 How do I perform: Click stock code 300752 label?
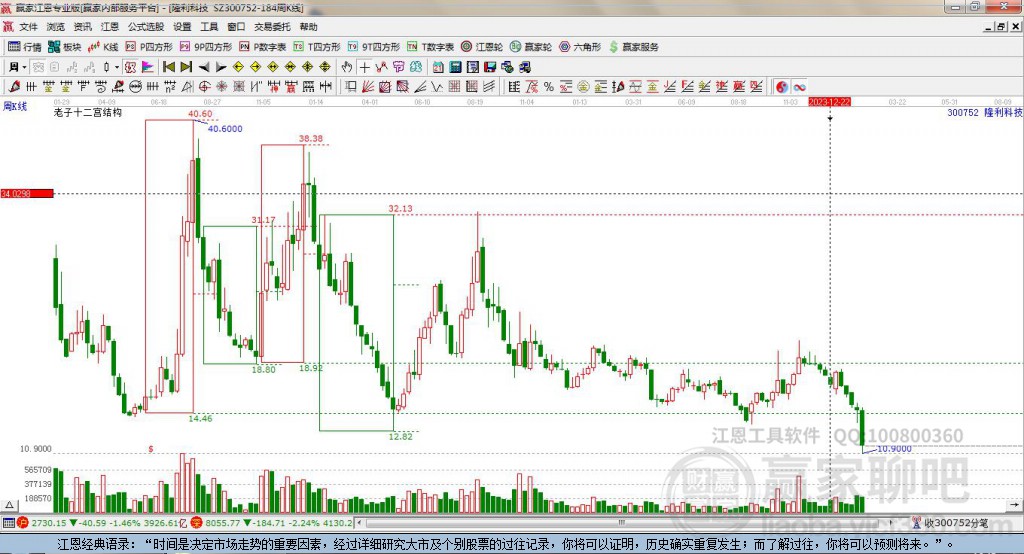click(x=963, y=112)
